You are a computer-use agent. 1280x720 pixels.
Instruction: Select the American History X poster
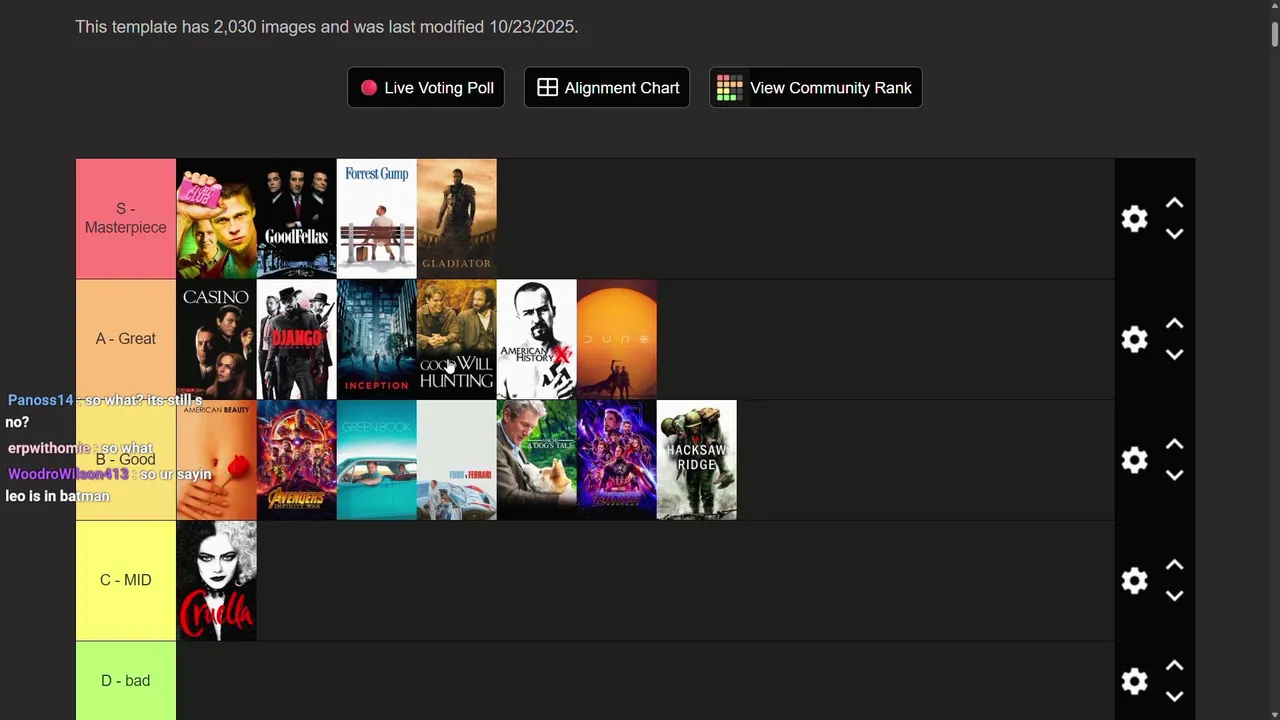(537, 340)
